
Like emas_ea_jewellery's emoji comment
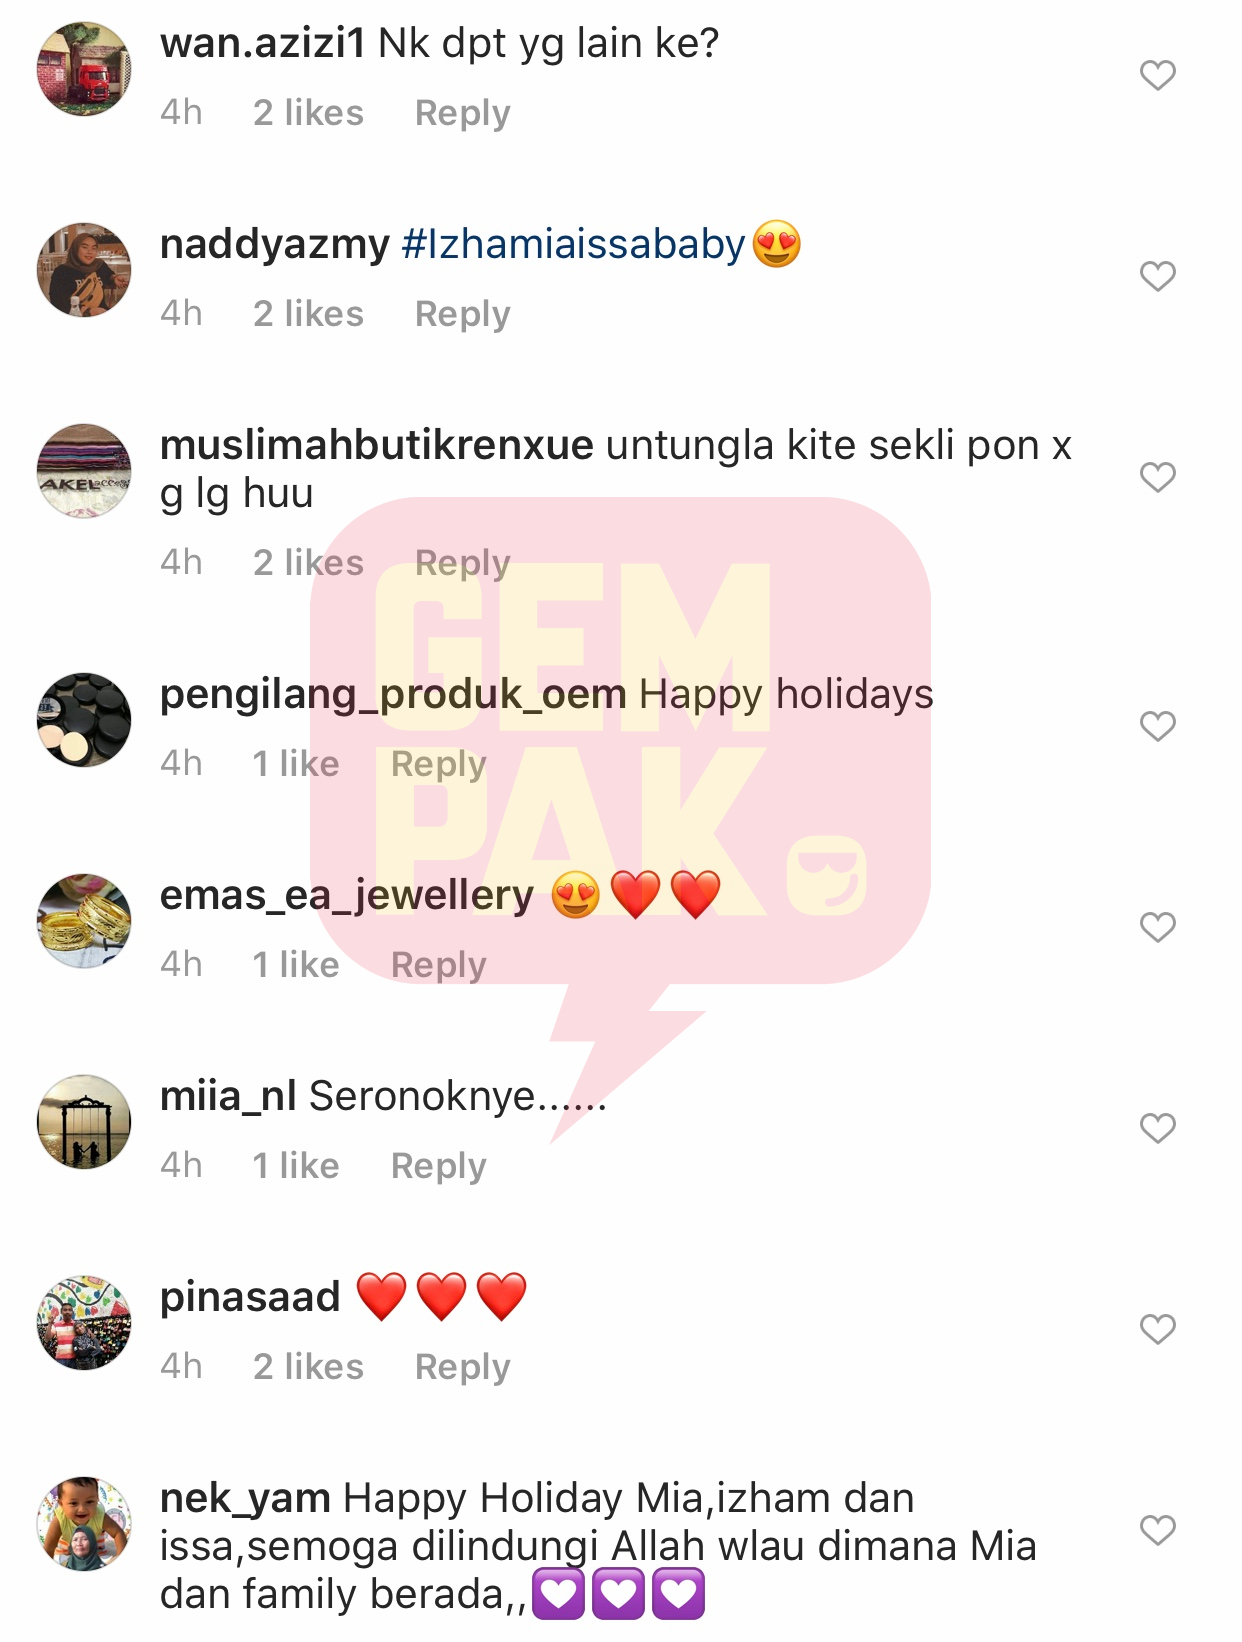(x=1157, y=927)
